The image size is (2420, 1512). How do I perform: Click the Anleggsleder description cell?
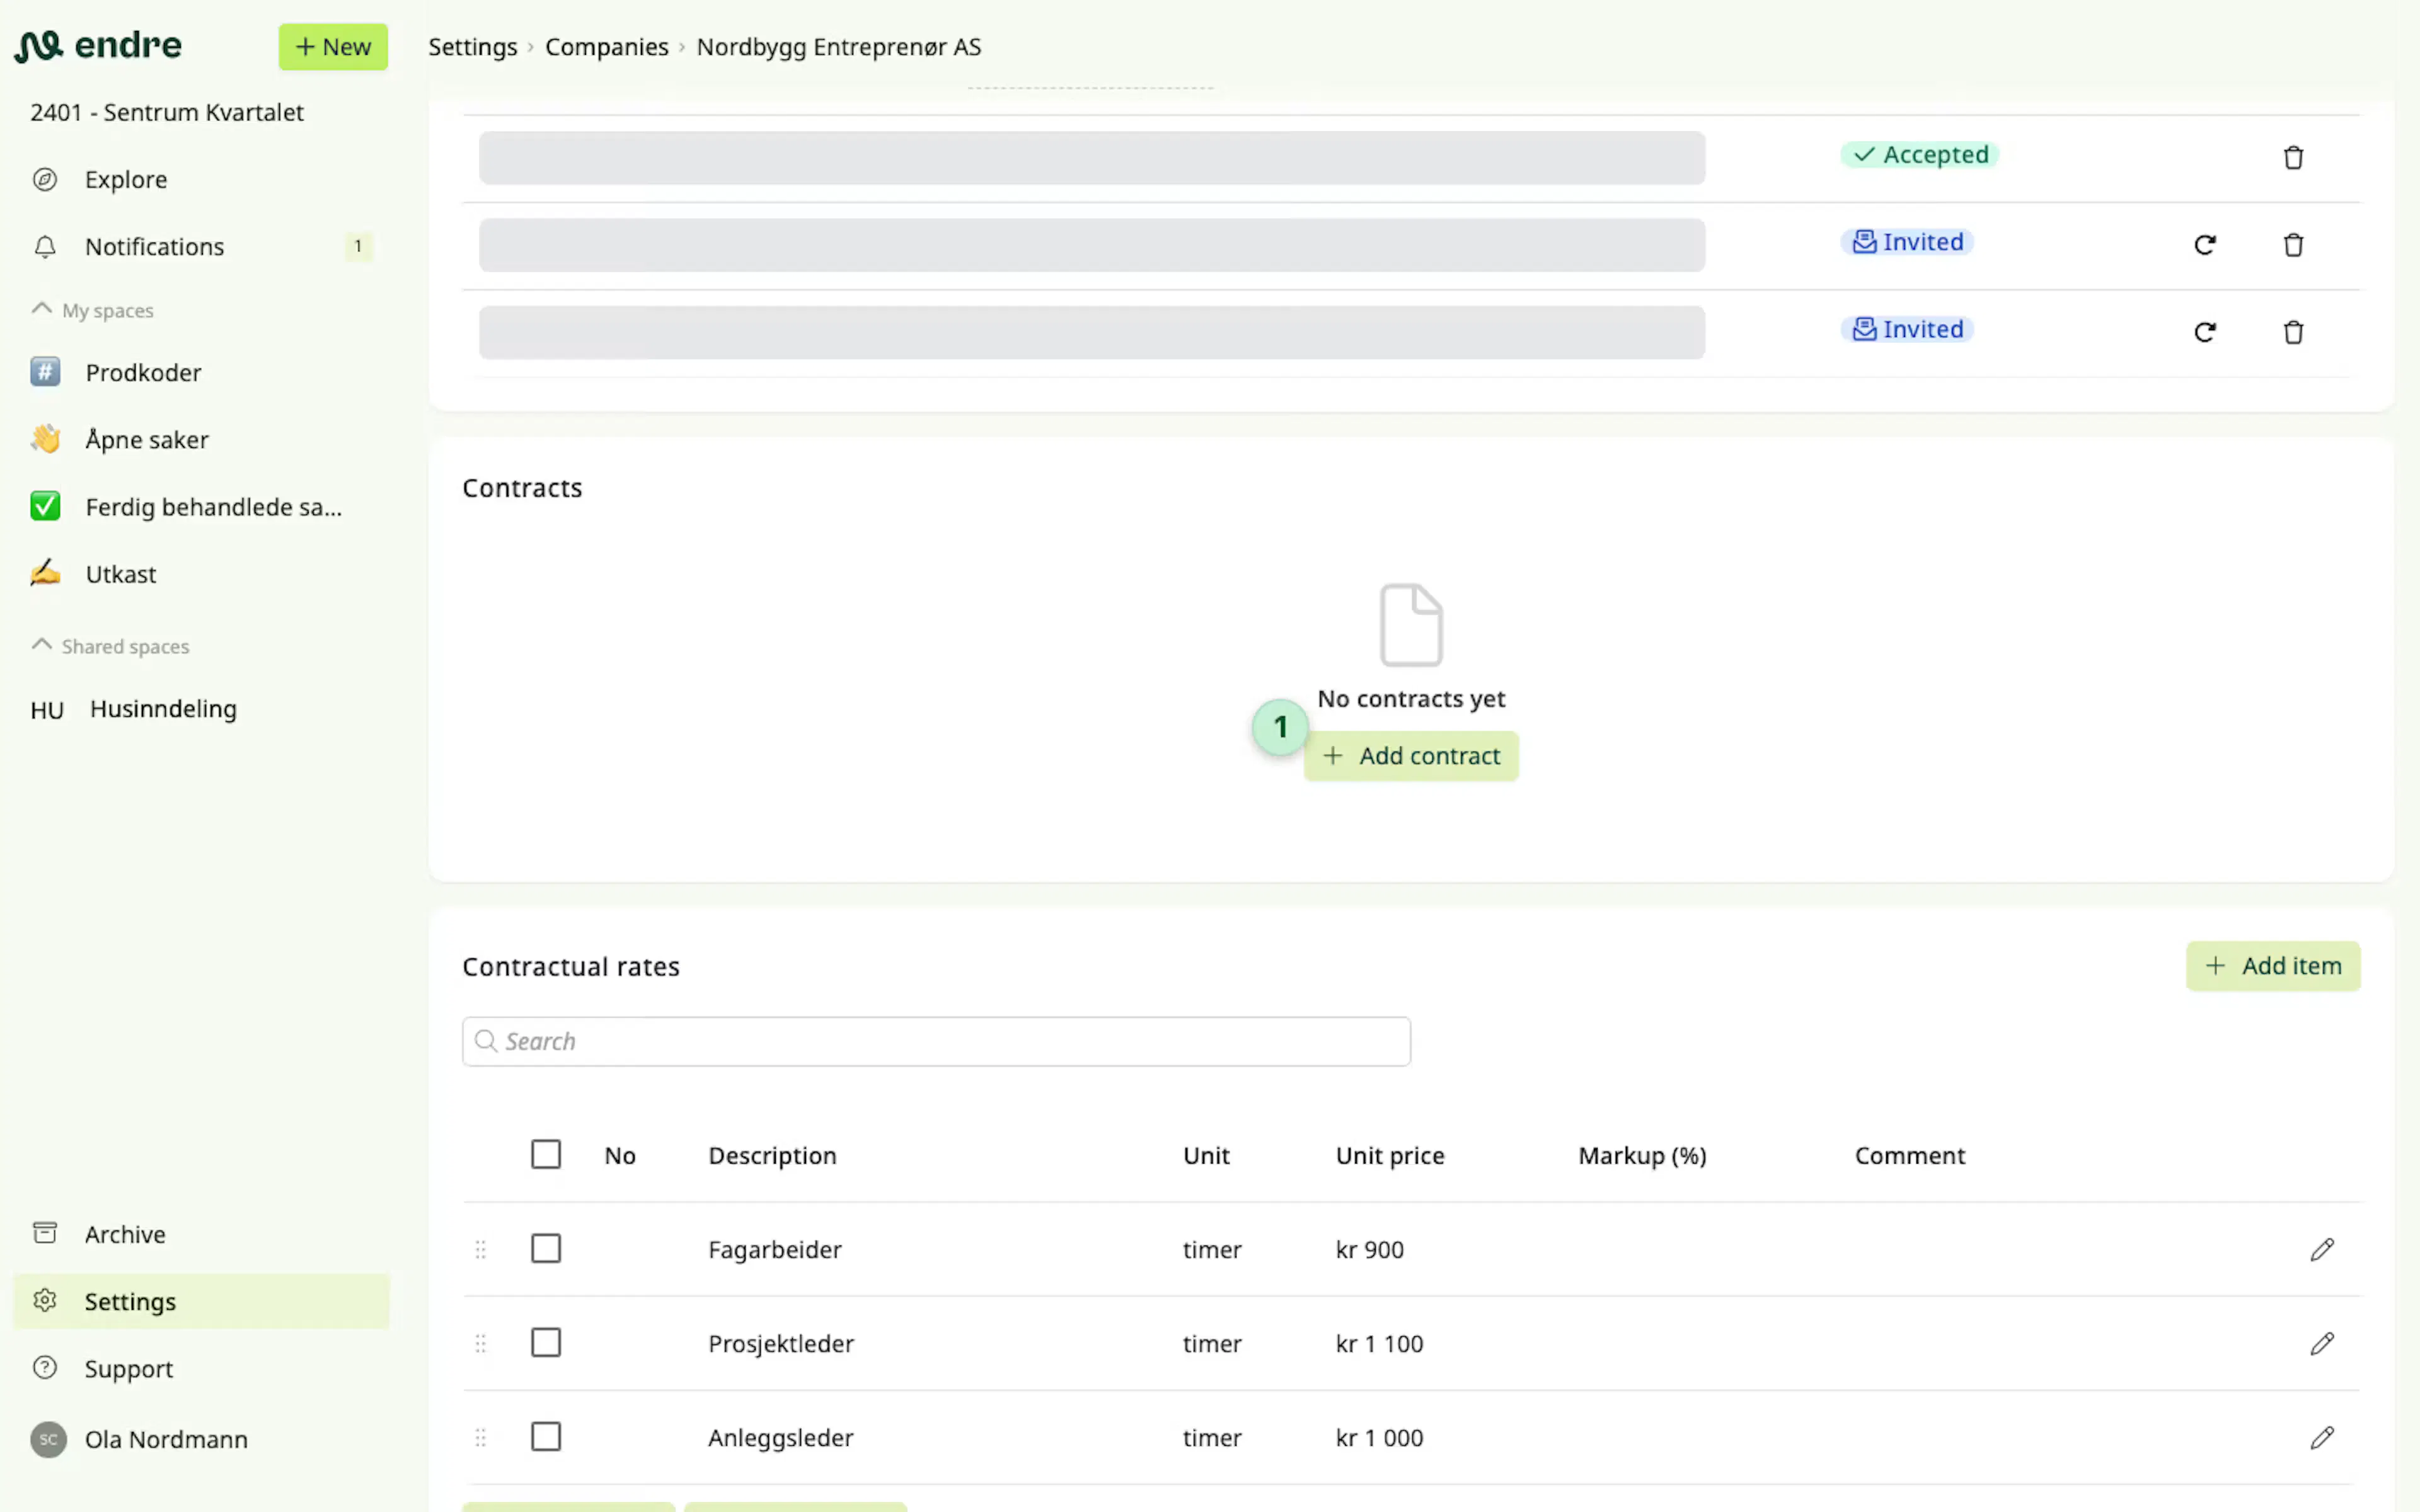[781, 1438]
